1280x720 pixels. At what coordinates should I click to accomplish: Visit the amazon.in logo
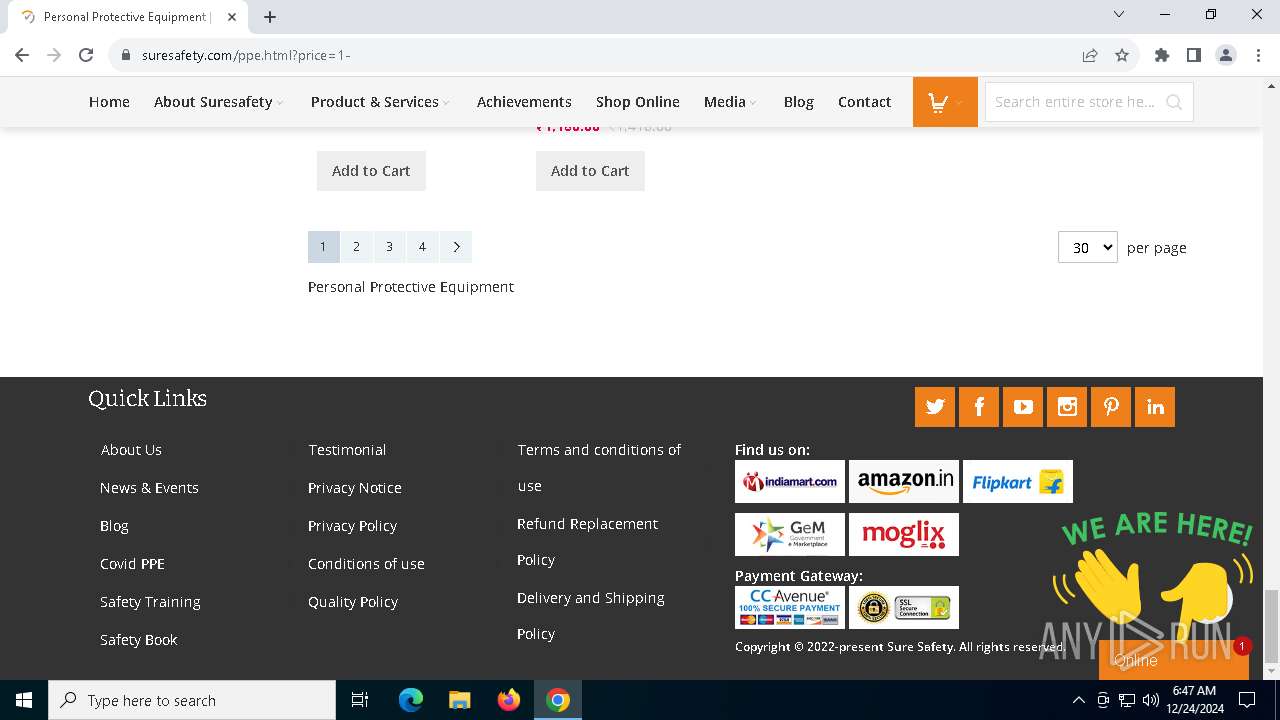pyautogui.click(x=904, y=481)
